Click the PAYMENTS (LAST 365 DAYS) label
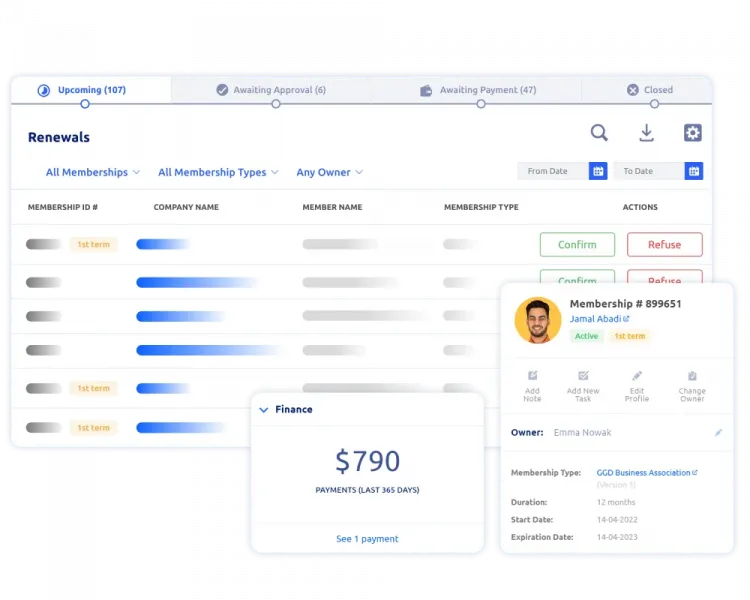Viewport: 750px width, 600px height. click(367, 490)
